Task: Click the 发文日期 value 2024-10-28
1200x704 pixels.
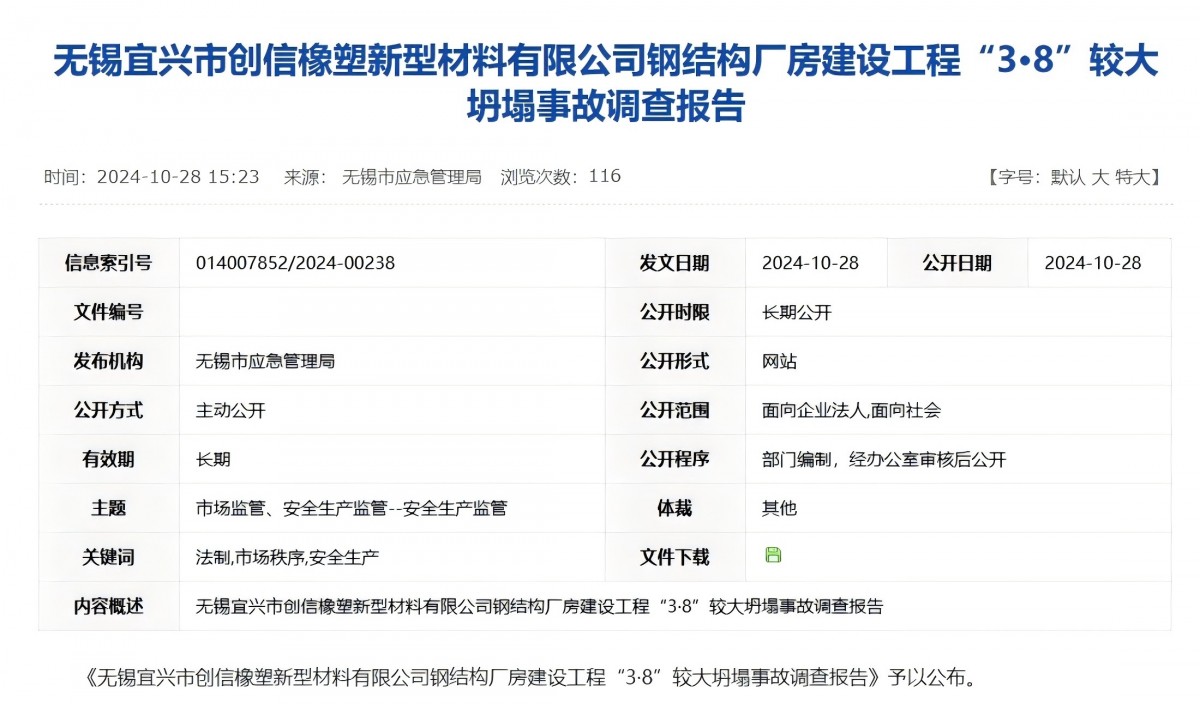Action: pyautogui.click(x=810, y=263)
